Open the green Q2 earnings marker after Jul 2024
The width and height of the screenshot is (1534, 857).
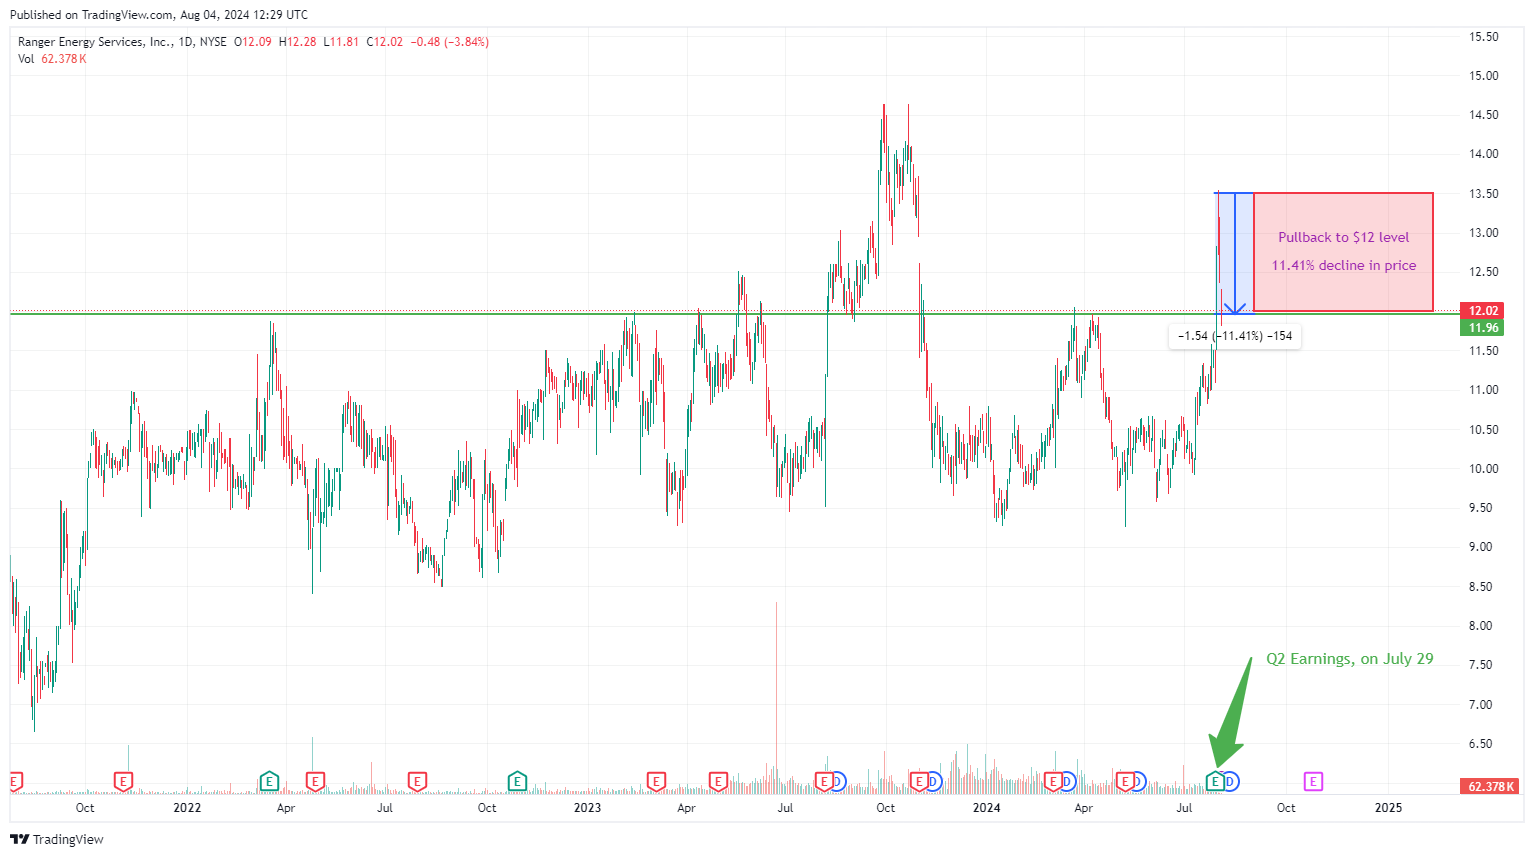(x=1215, y=781)
